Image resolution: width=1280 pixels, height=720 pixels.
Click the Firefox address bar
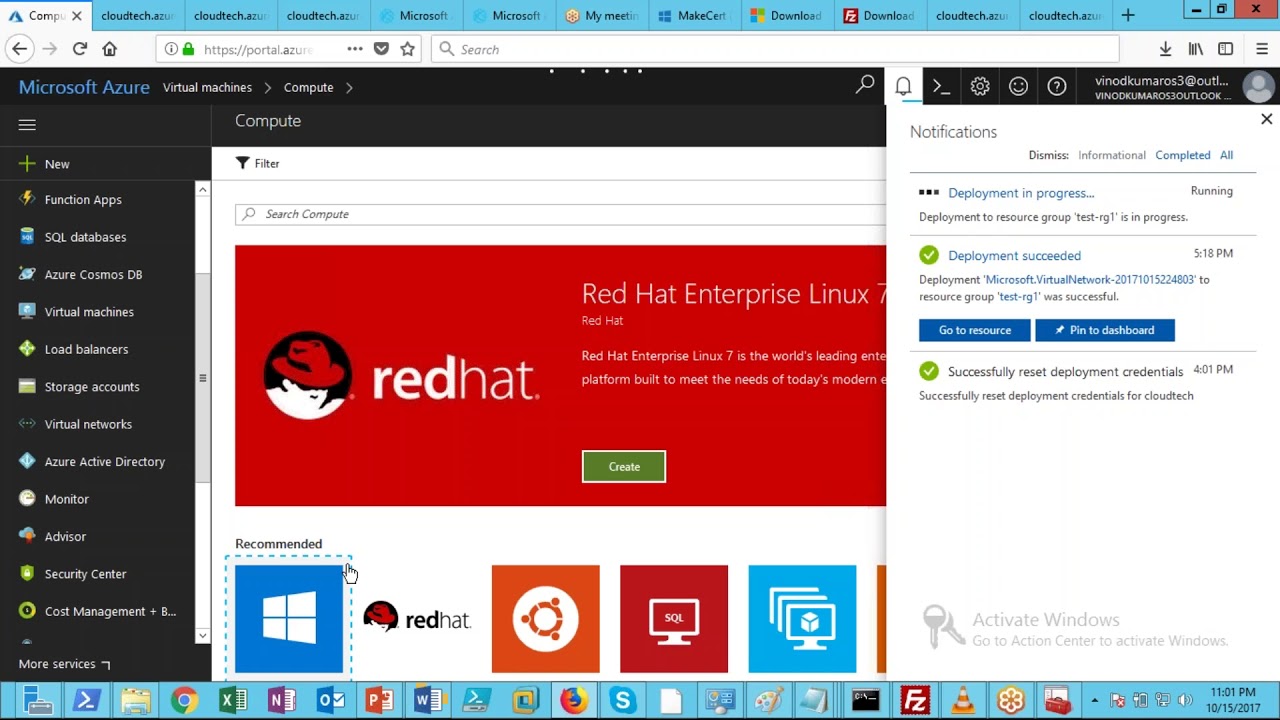point(260,49)
